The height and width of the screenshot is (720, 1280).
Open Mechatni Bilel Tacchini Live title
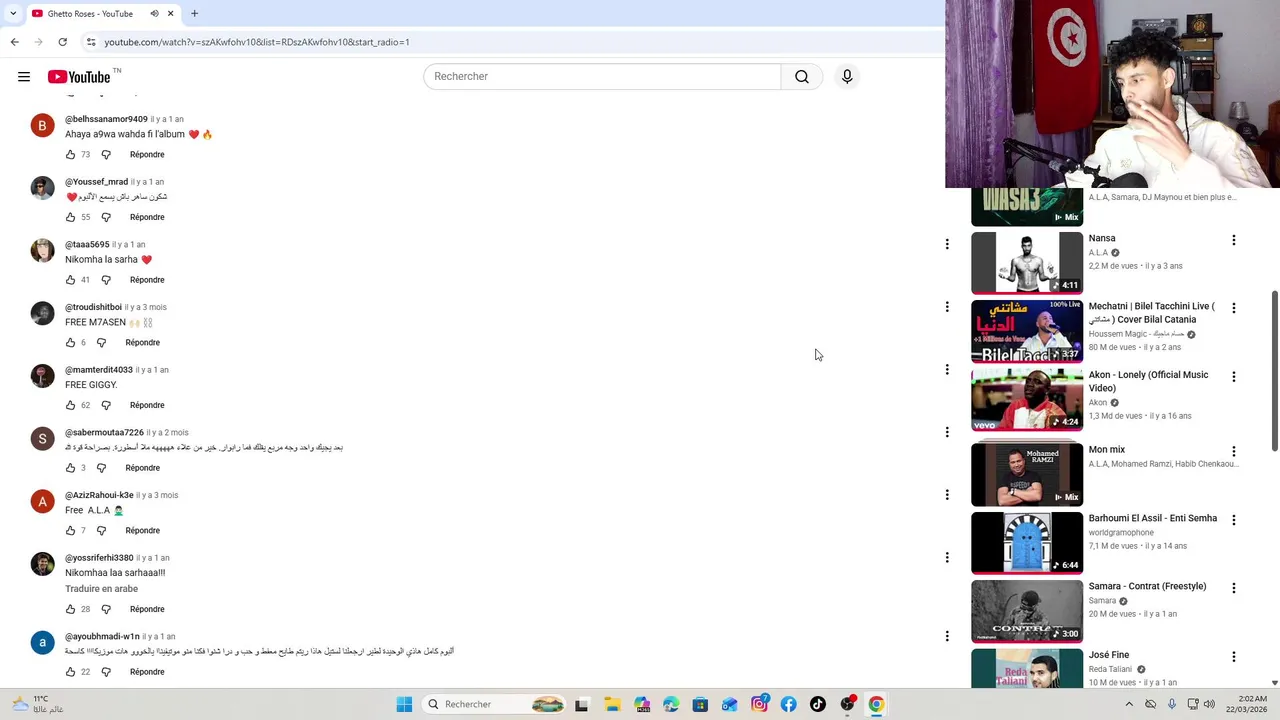[x=1152, y=313]
